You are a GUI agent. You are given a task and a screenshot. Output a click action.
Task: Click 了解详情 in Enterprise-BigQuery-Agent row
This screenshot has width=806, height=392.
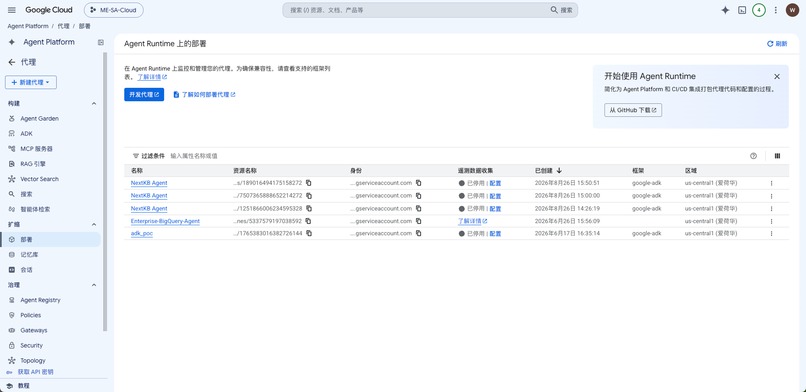pyautogui.click(x=472, y=221)
